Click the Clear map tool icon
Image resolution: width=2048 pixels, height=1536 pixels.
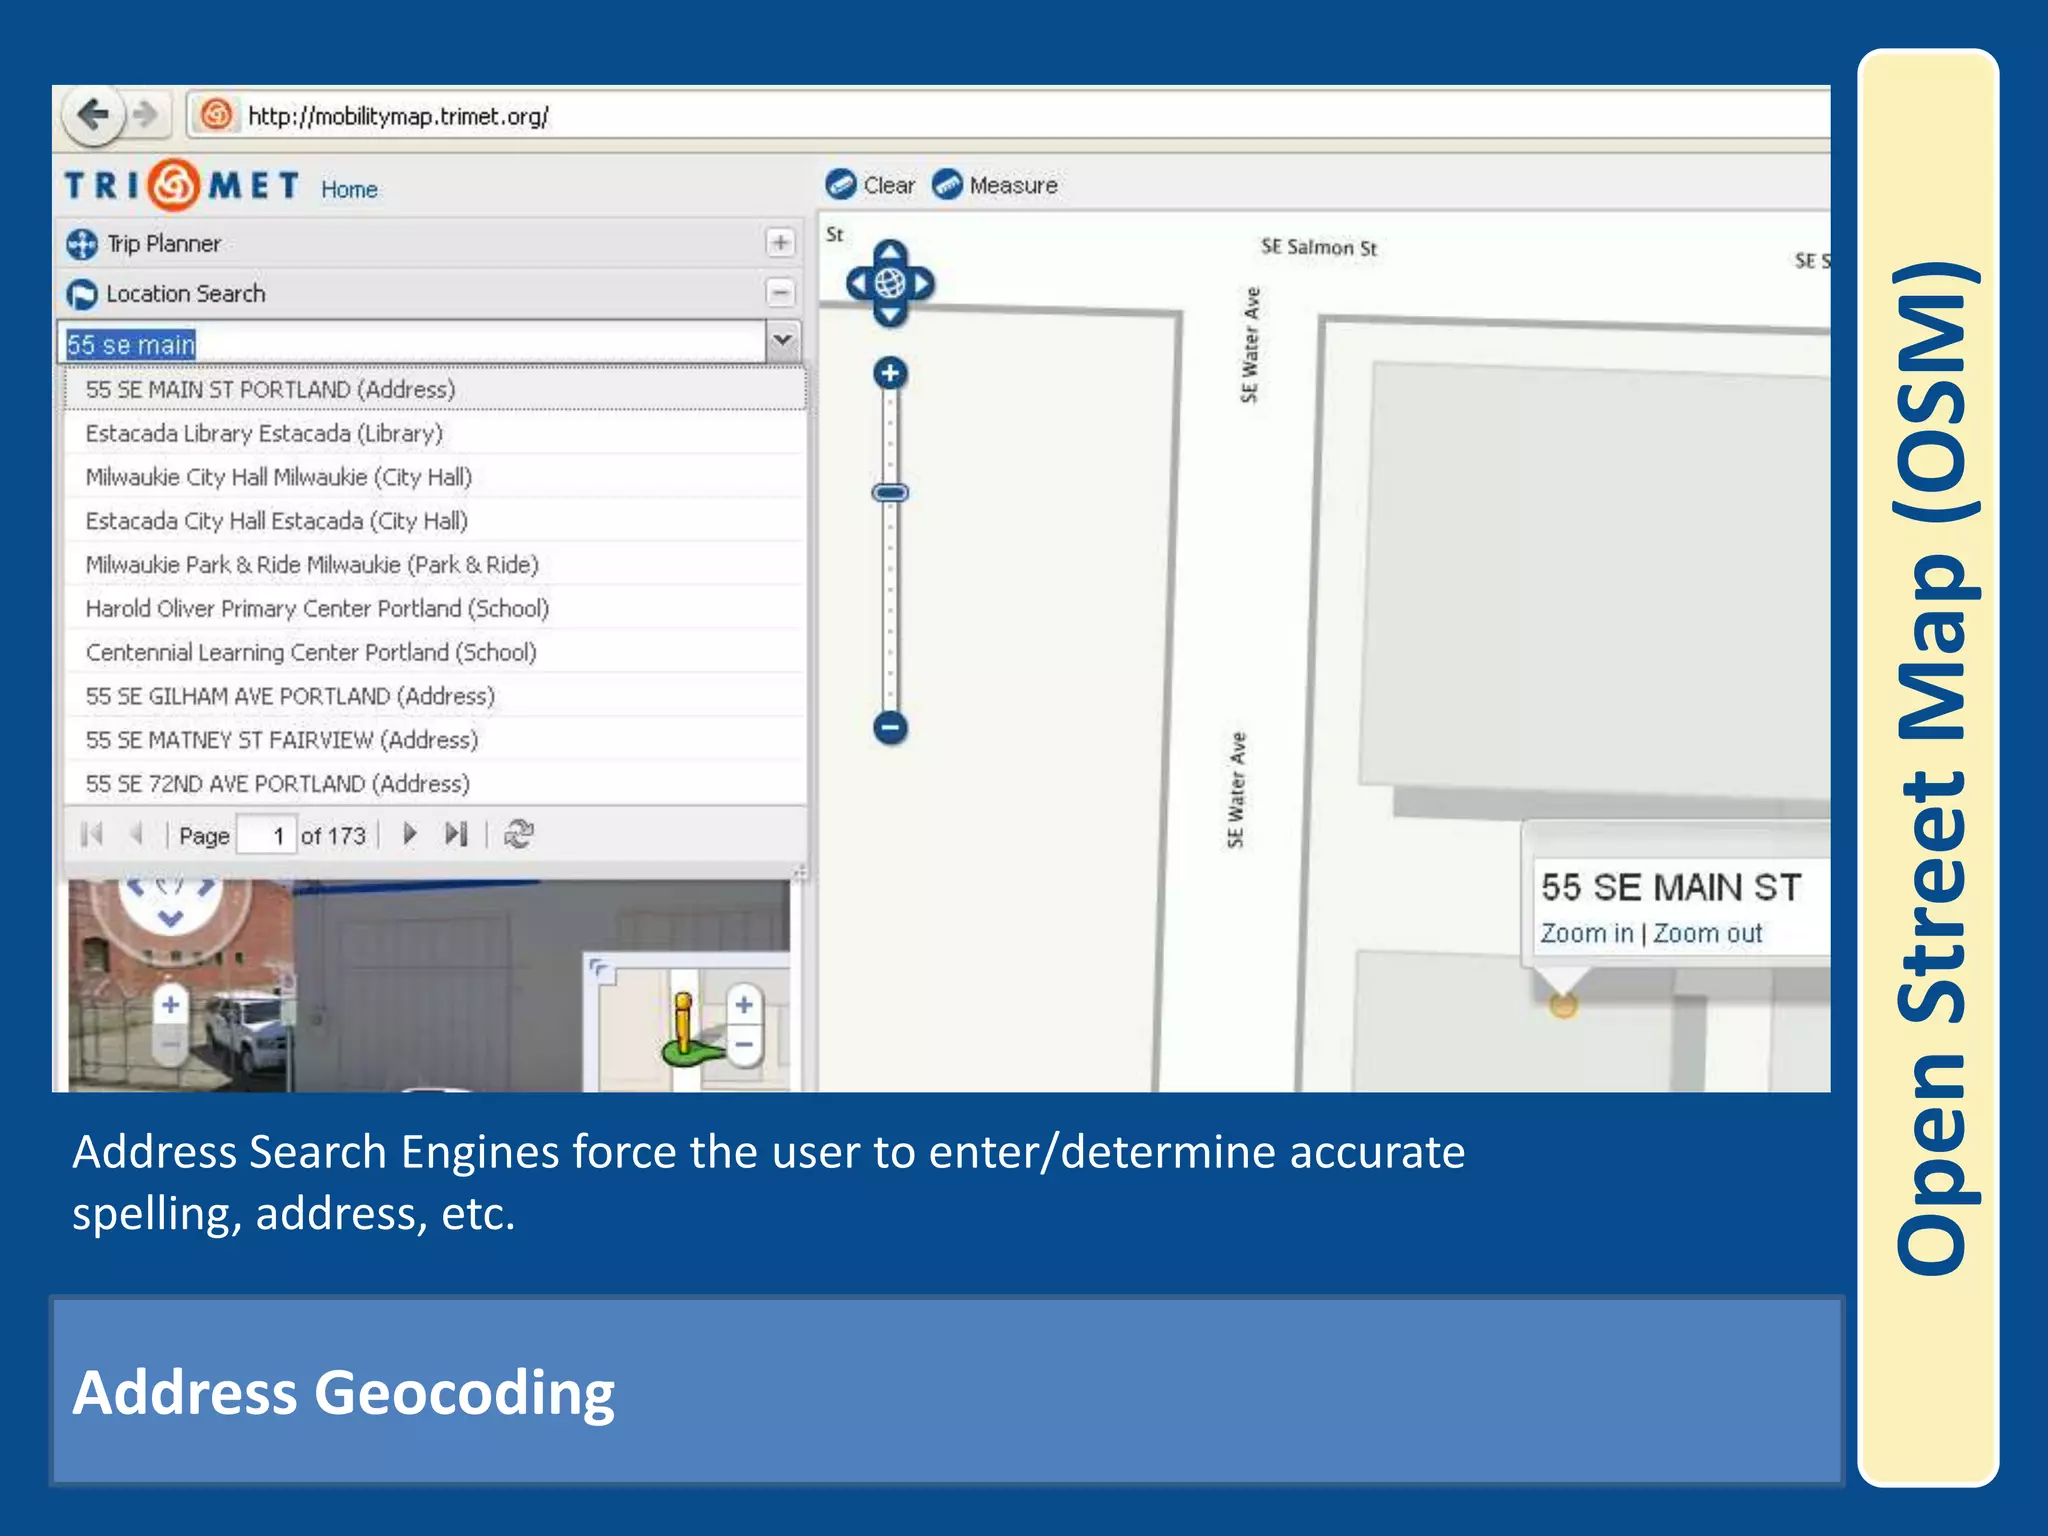click(x=841, y=185)
